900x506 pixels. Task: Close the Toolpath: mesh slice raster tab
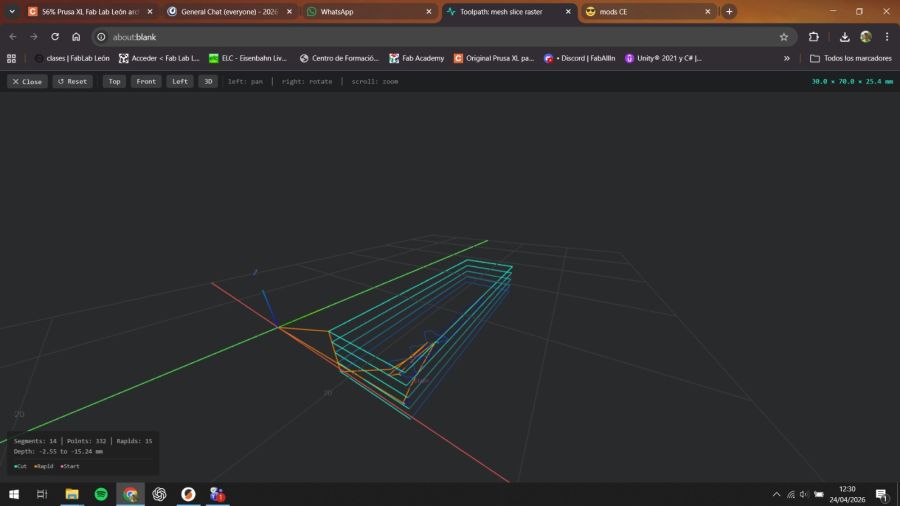coord(568,11)
